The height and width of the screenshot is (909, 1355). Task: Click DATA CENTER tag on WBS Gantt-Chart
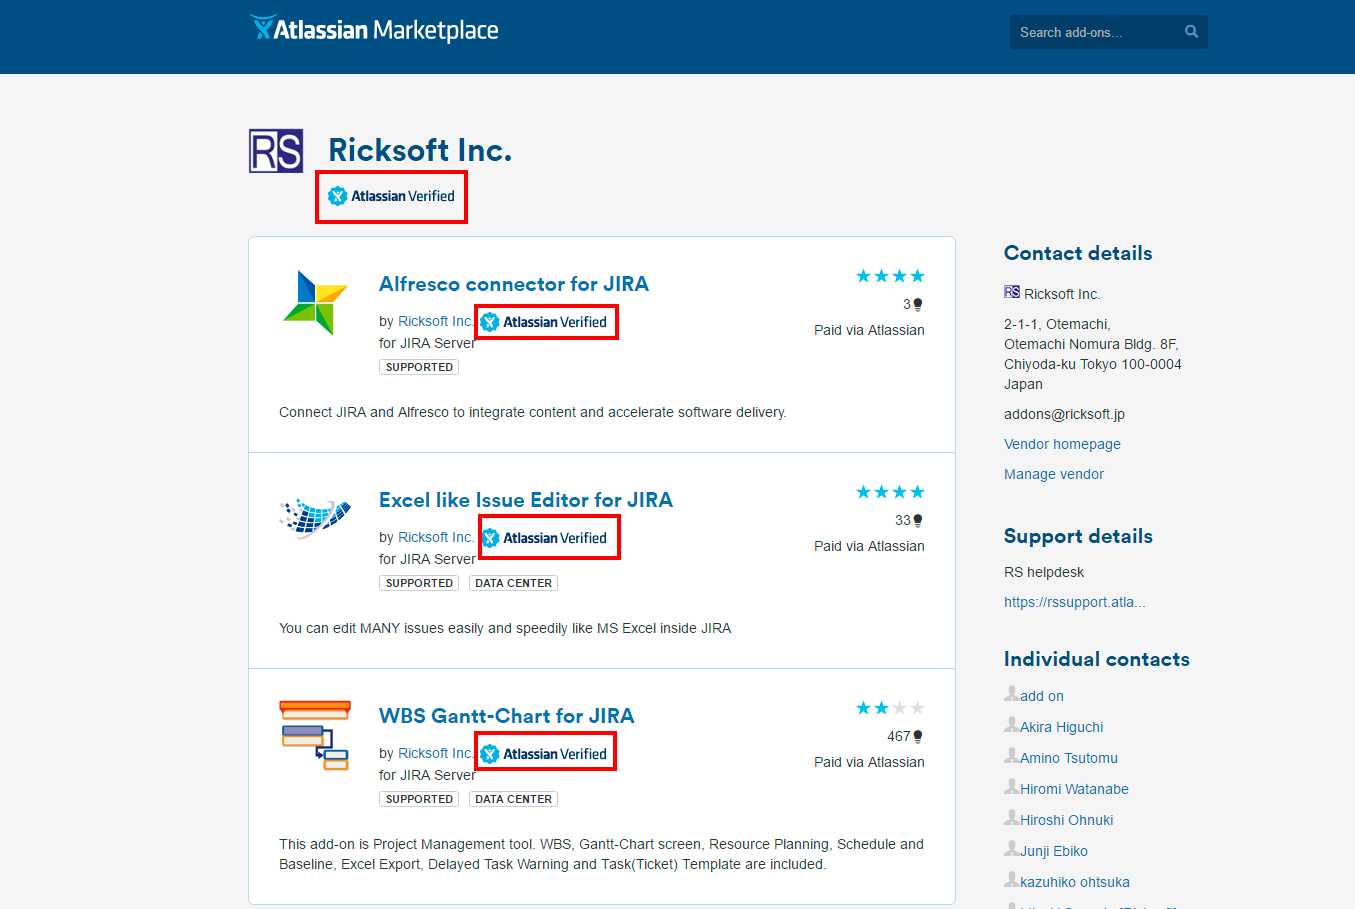513,799
